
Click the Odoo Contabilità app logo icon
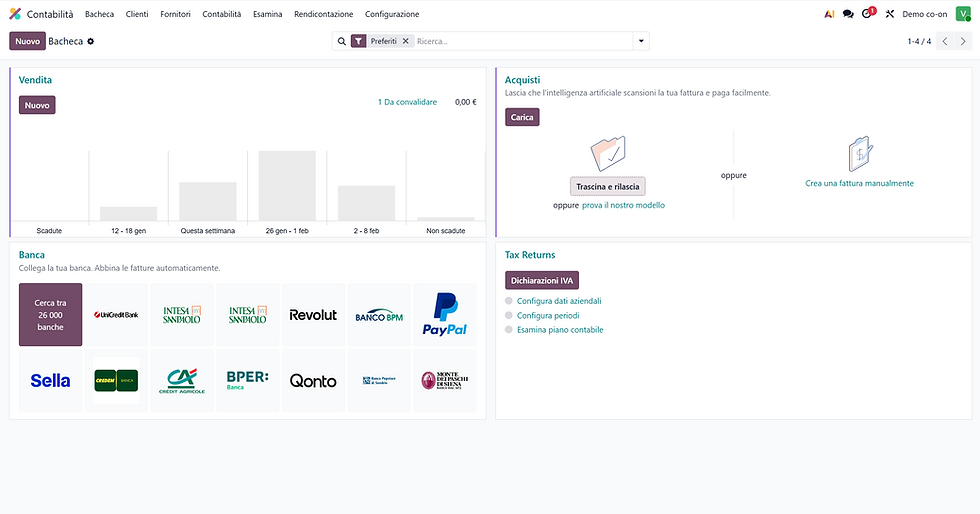(x=15, y=14)
